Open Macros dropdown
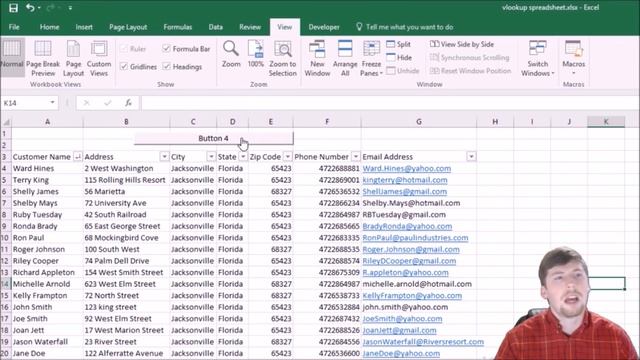640x360 pixels. click(573, 58)
